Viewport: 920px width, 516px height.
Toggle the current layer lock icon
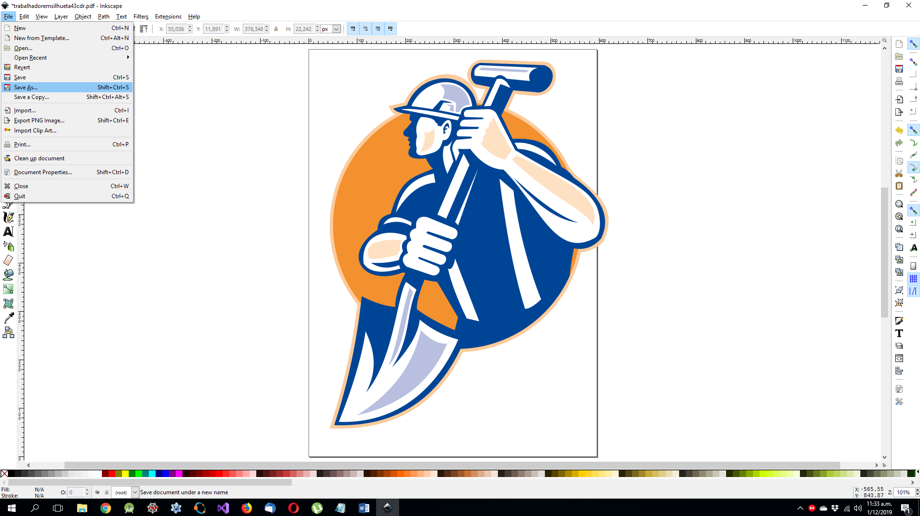click(106, 493)
